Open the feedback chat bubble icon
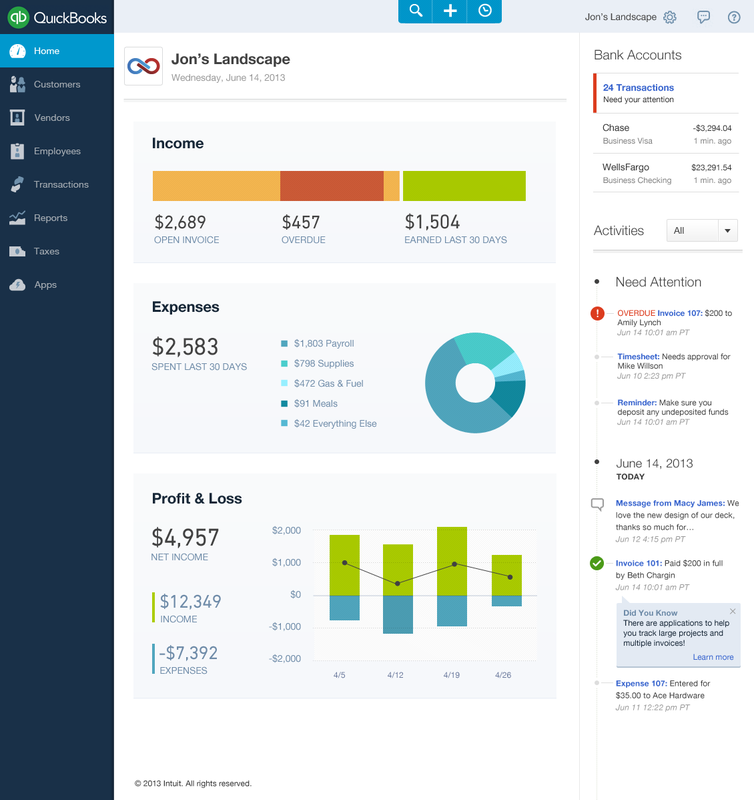754x800 pixels. tap(703, 17)
